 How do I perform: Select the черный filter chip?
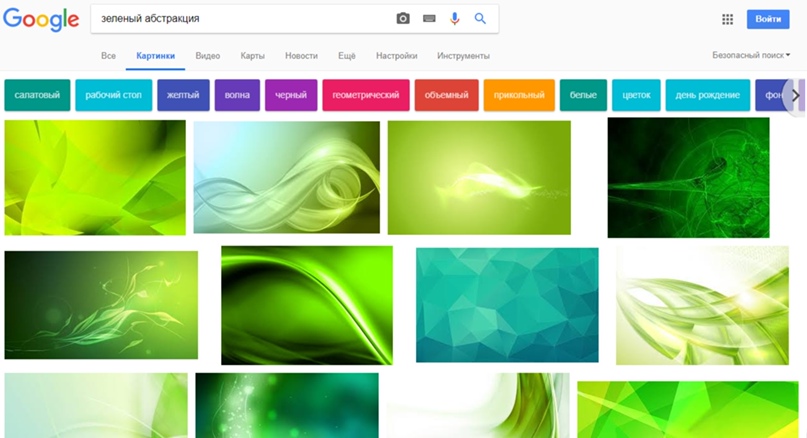pyautogui.click(x=291, y=95)
